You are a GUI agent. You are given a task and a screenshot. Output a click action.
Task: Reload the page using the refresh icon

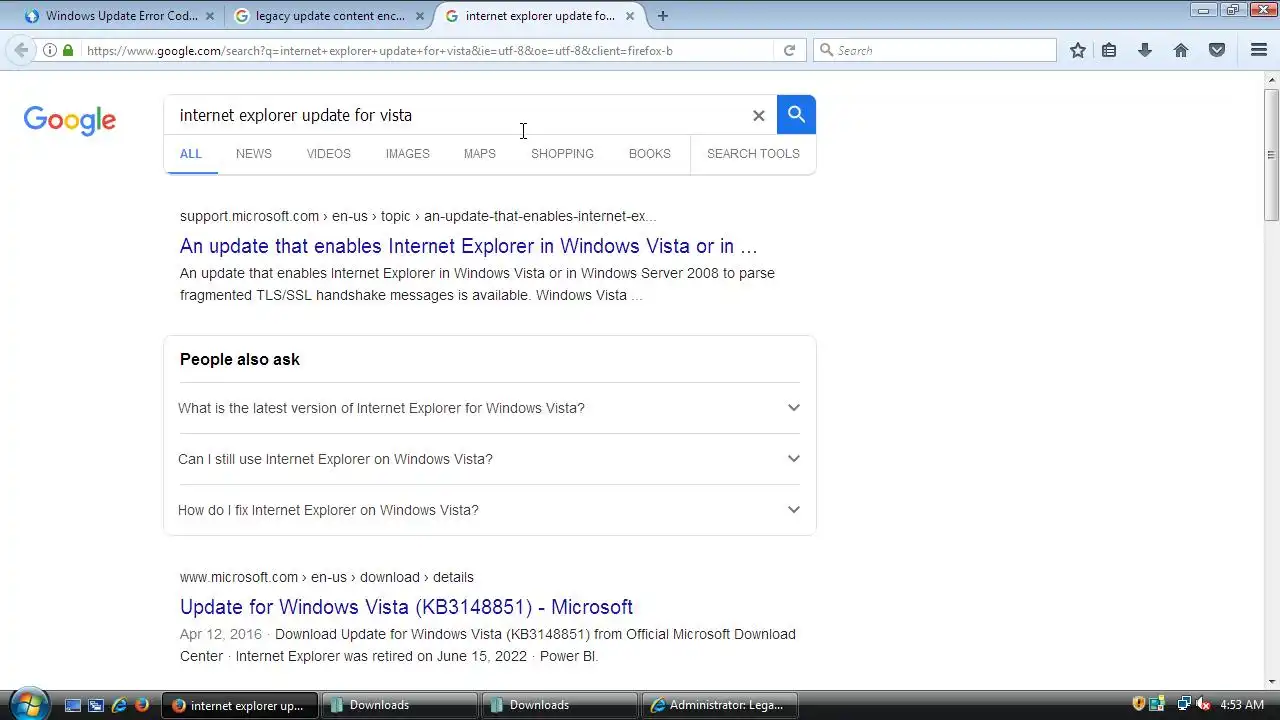tap(789, 50)
